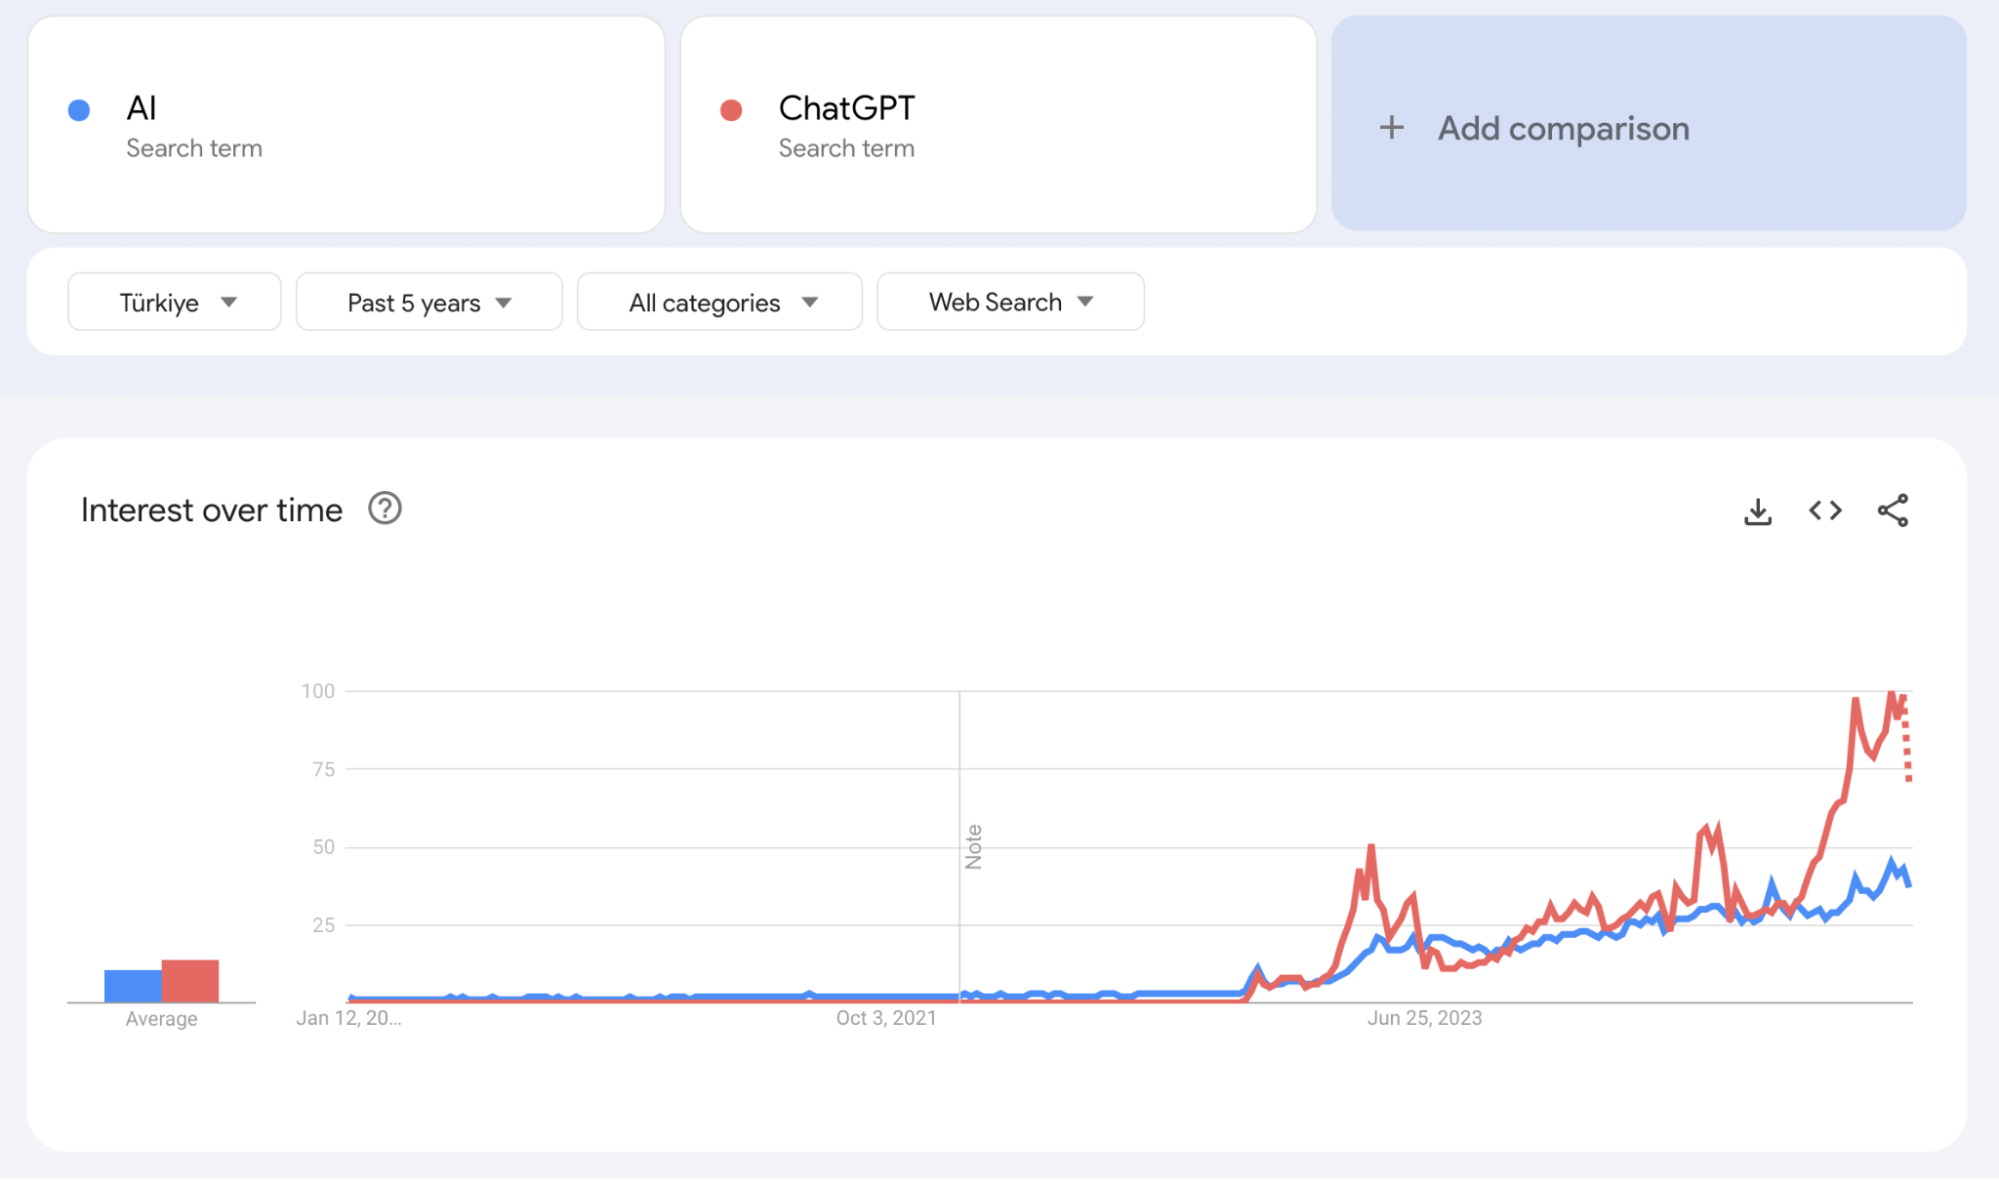This screenshot has width=1999, height=1180.
Task: Open the Interest over time help icon
Action: [x=385, y=509]
